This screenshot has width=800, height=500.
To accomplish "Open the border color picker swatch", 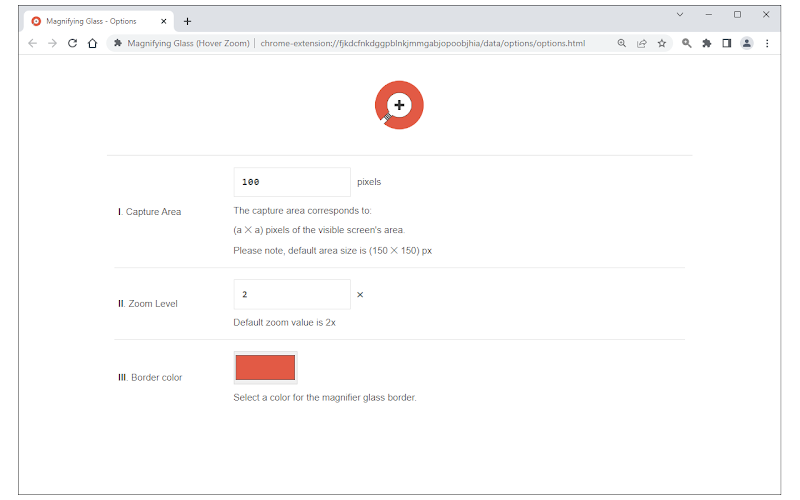I will pos(265,367).
